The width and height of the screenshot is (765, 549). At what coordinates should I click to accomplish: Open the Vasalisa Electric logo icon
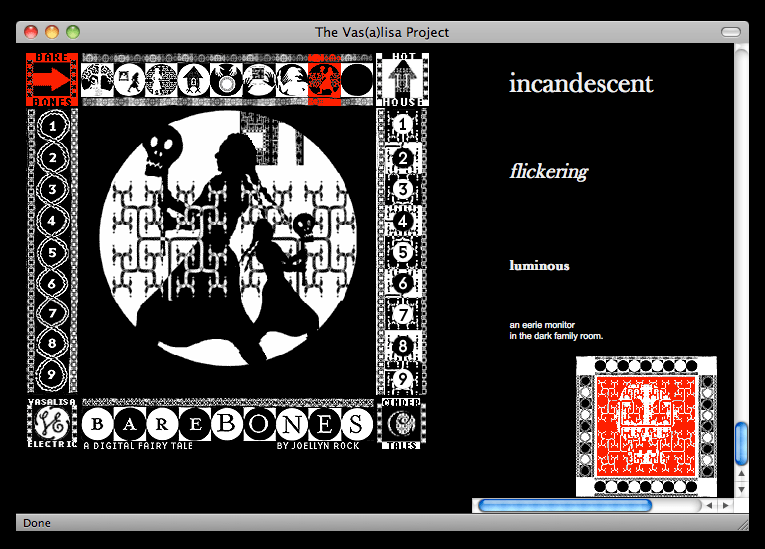point(51,423)
